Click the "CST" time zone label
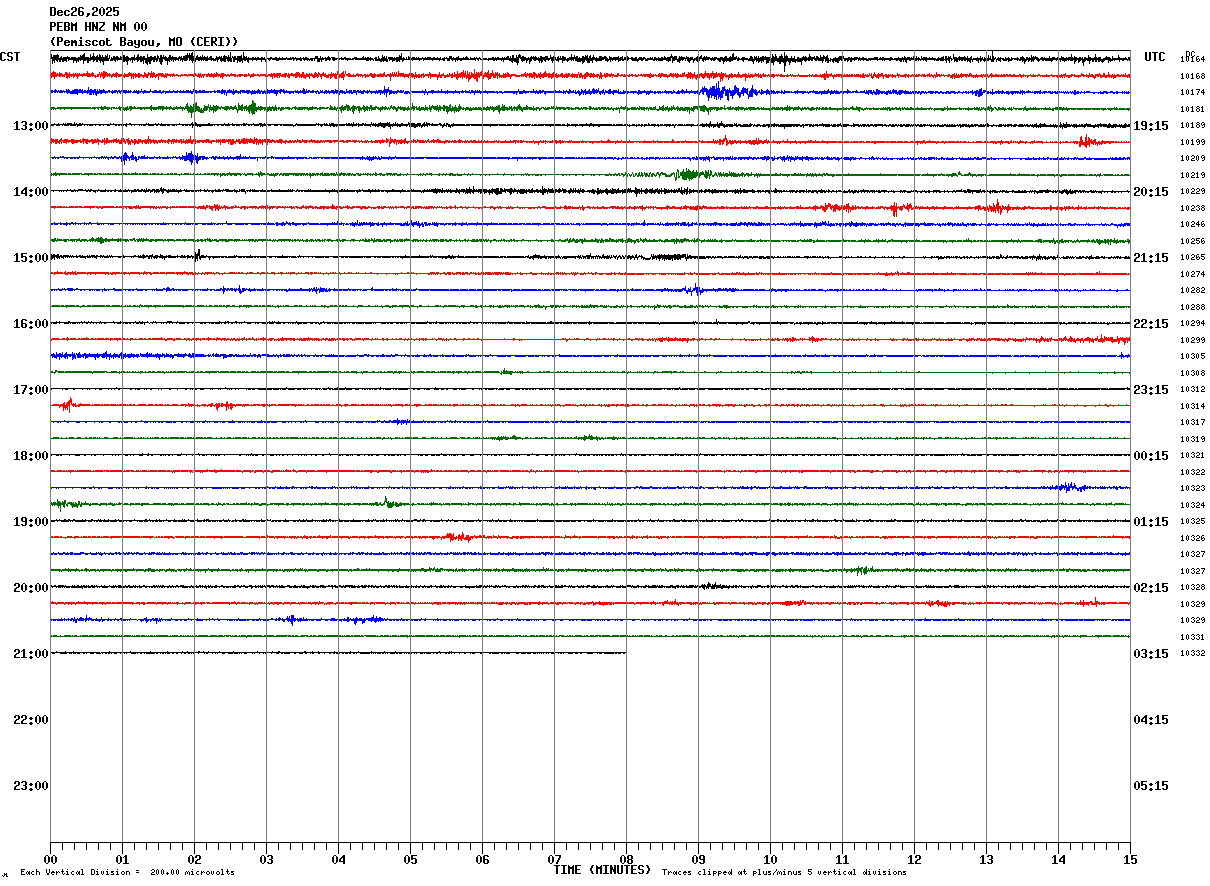Viewport: 1210px width, 886px height. click(10, 57)
